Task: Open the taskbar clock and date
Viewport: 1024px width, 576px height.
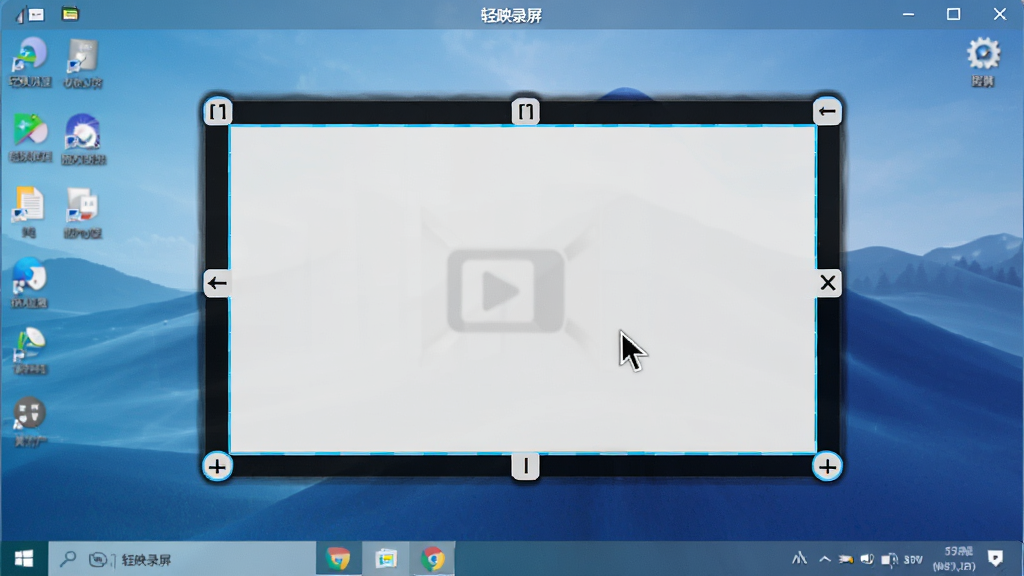Action: [x=954, y=559]
